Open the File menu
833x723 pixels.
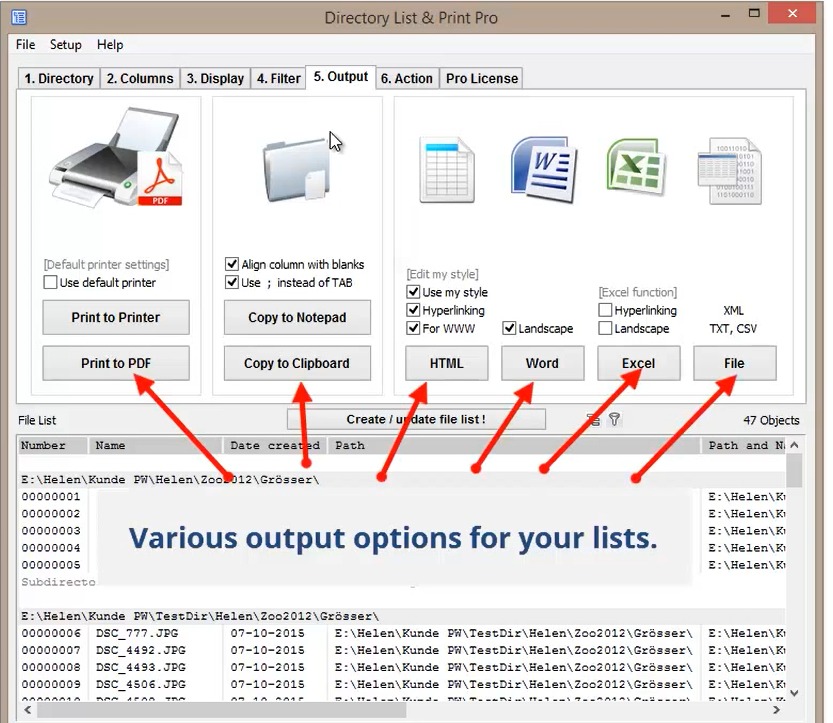click(x=26, y=45)
